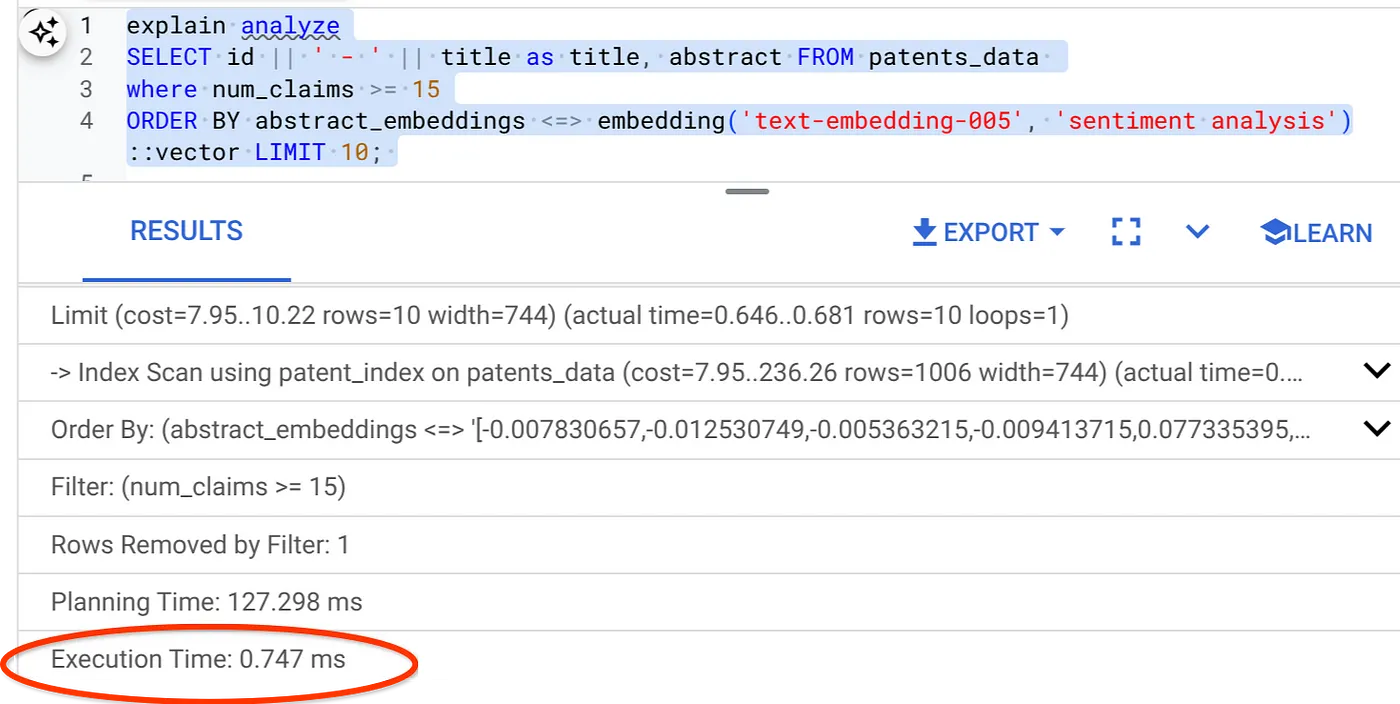Open the EXPORT dropdown arrow
Image resolution: width=1400 pixels, height=704 pixels.
pyautogui.click(x=1056, y=233)
